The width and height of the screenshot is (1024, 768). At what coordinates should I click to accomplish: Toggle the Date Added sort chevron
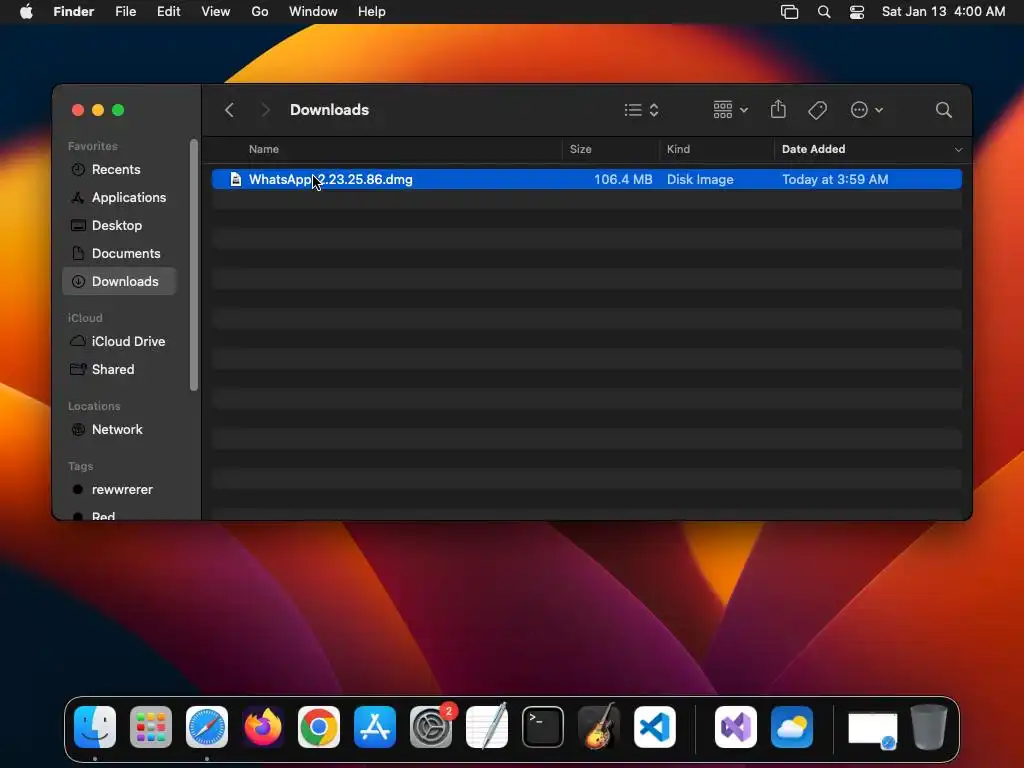(958, 150)
